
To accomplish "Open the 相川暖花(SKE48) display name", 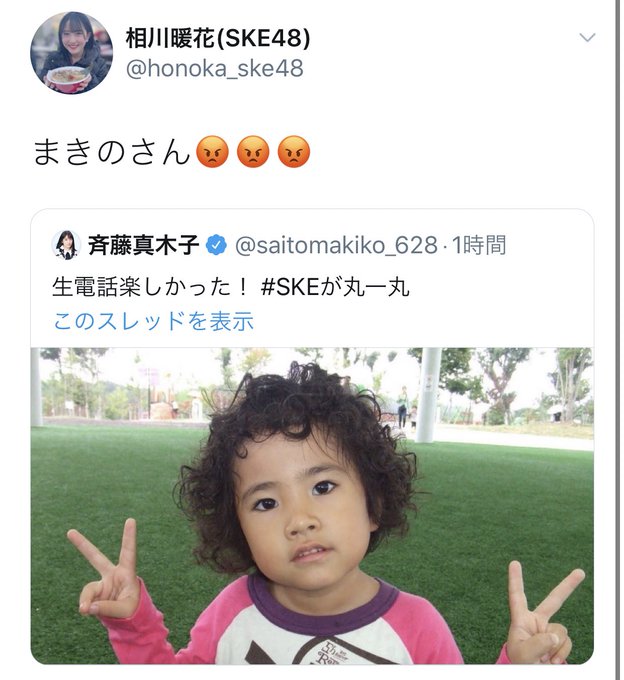I will pos(218,38).
